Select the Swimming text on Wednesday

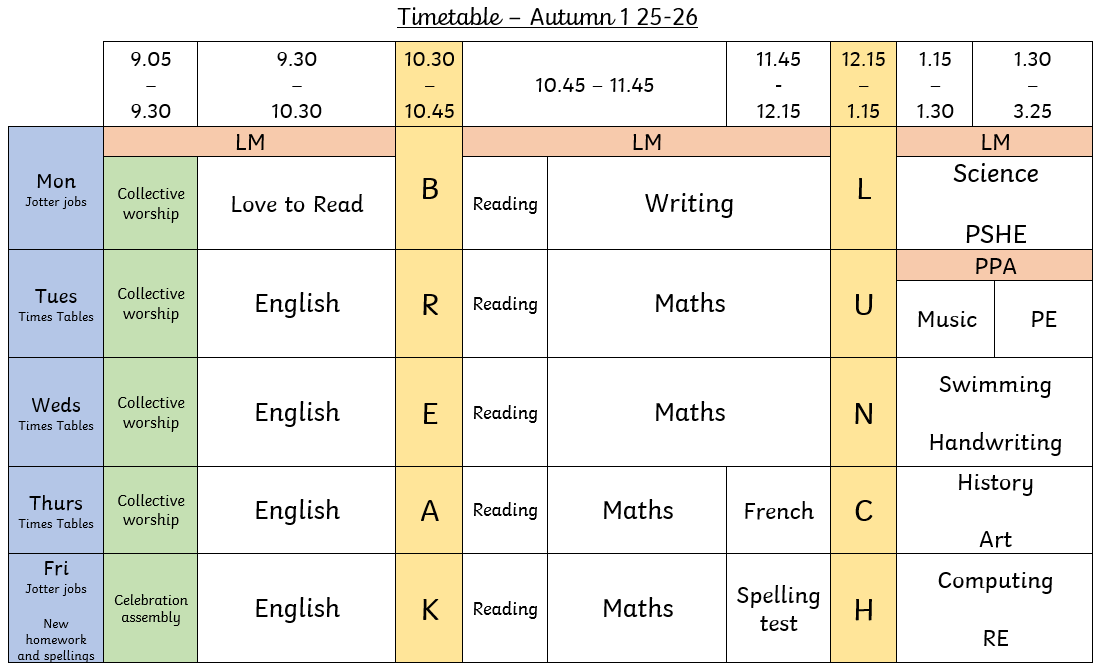coord(995,385)
